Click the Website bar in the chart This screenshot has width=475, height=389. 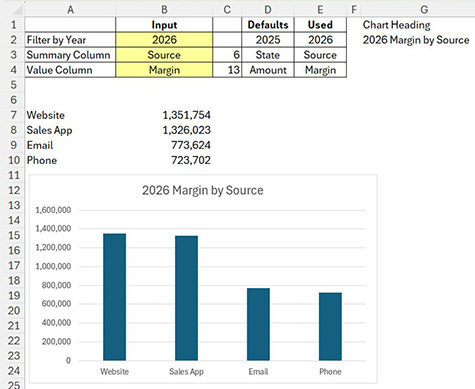click(114, 297)
